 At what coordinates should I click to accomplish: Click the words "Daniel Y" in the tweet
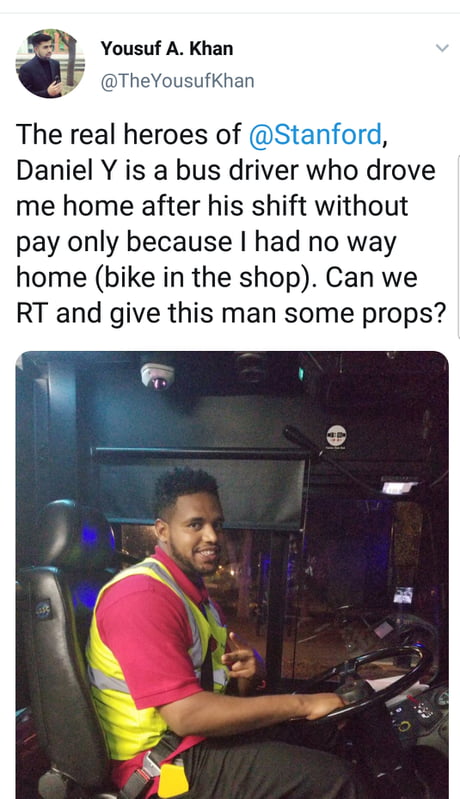pyautogui.click(x=67, y=171)
